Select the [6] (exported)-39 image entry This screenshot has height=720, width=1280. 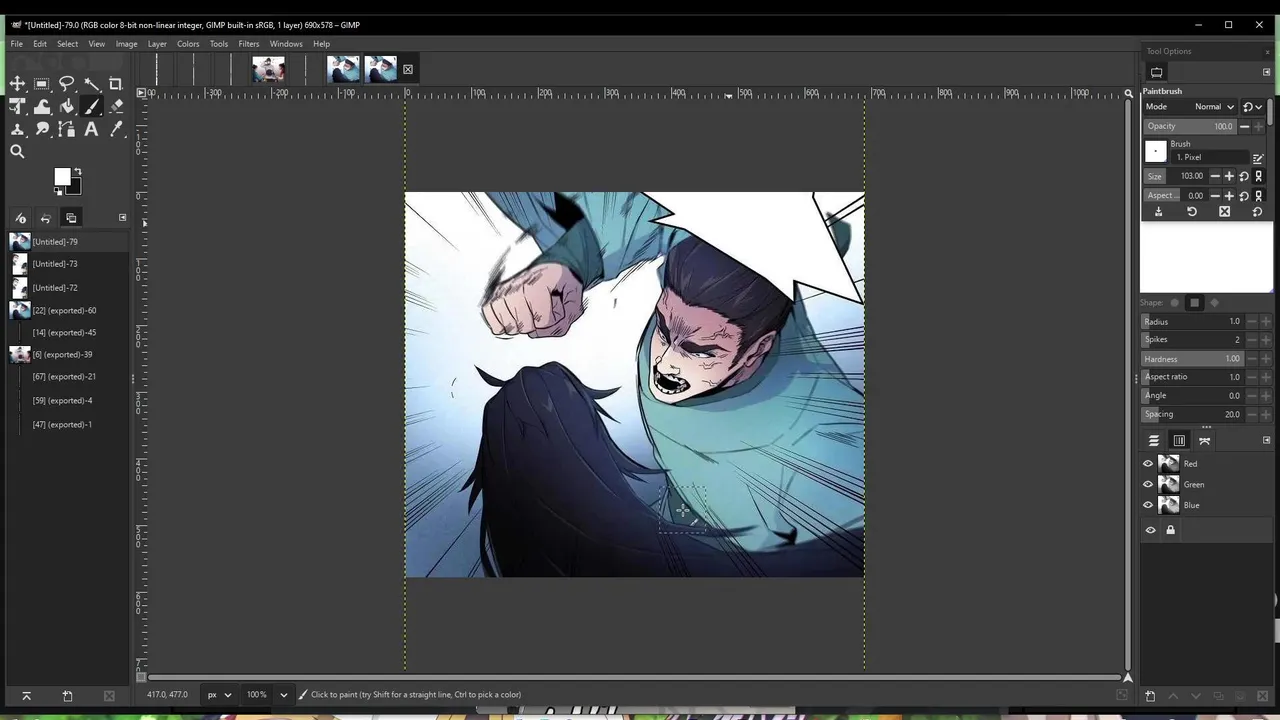click(69, 354)
